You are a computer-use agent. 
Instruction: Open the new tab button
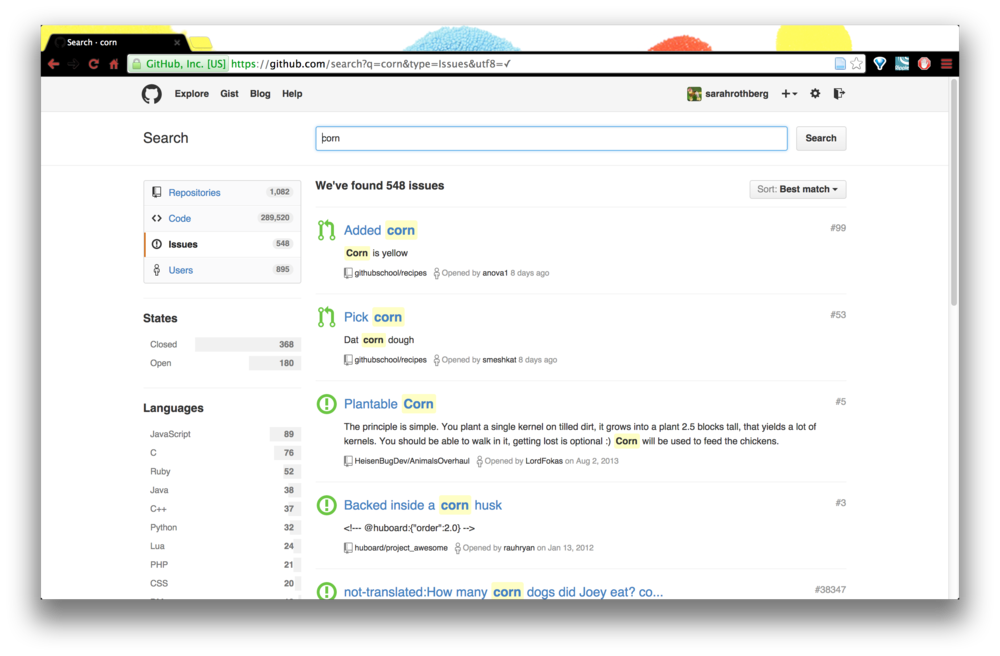[201, 43]
